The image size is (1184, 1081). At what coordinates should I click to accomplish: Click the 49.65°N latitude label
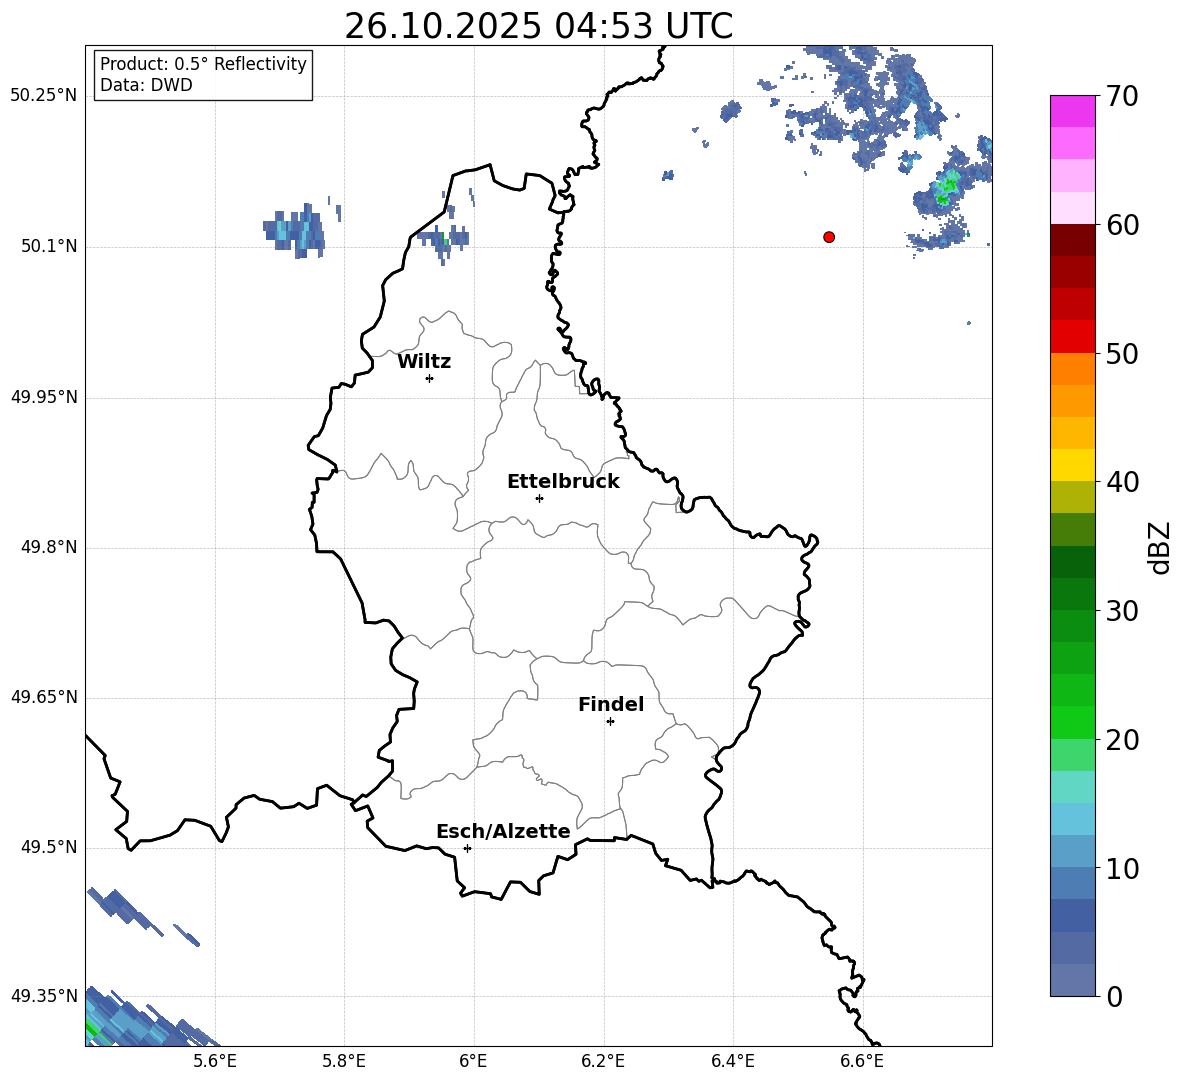coord(44,697)
